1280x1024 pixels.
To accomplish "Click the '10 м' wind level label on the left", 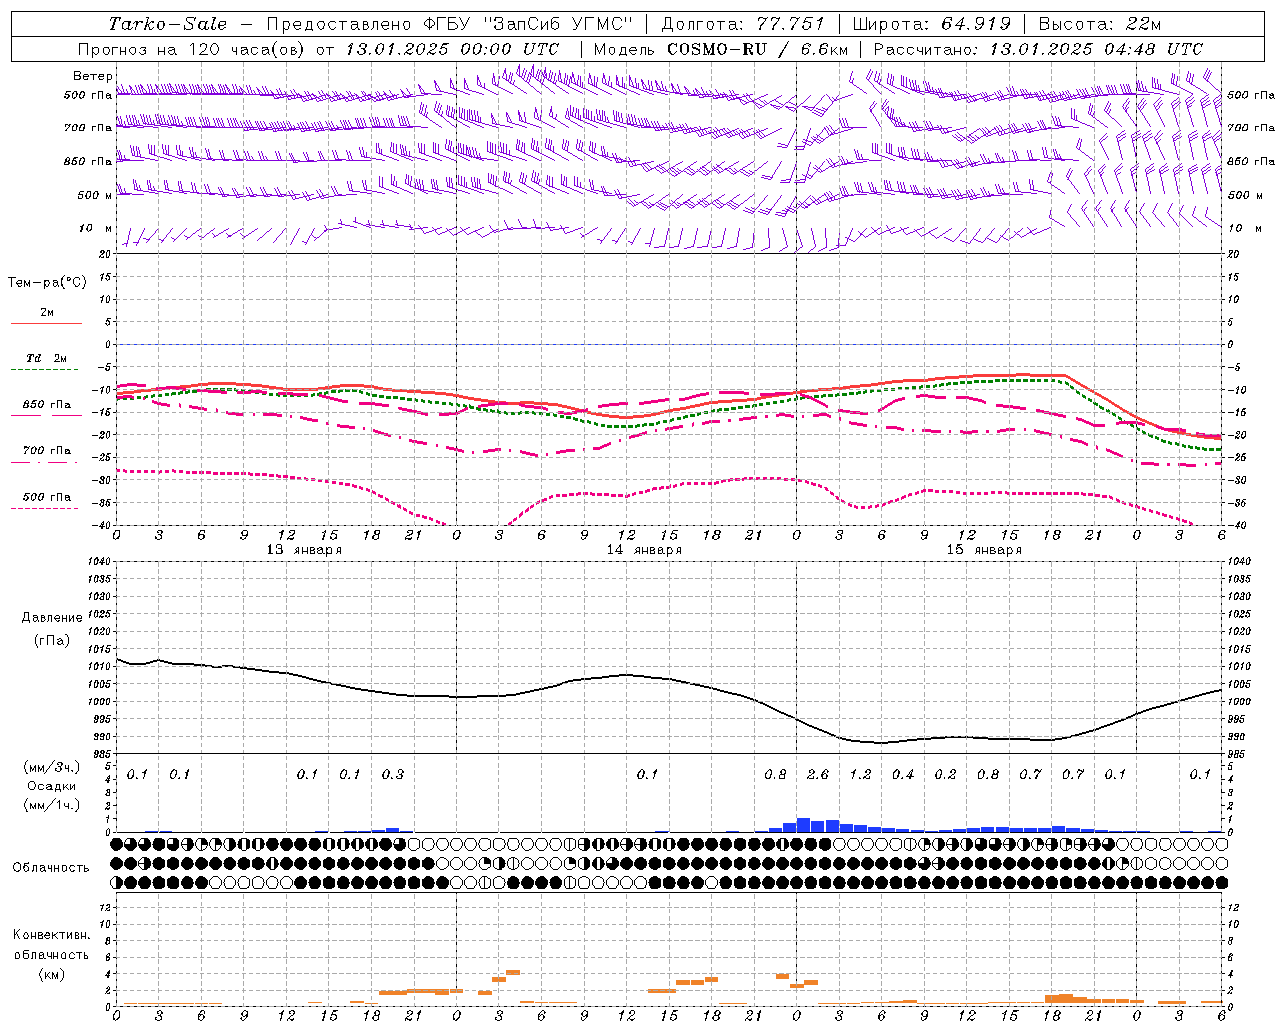I will [96, 228].
